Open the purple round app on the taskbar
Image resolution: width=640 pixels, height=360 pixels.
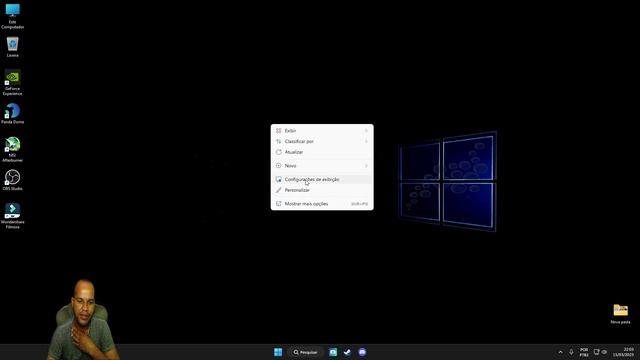[x=362, y=352]
